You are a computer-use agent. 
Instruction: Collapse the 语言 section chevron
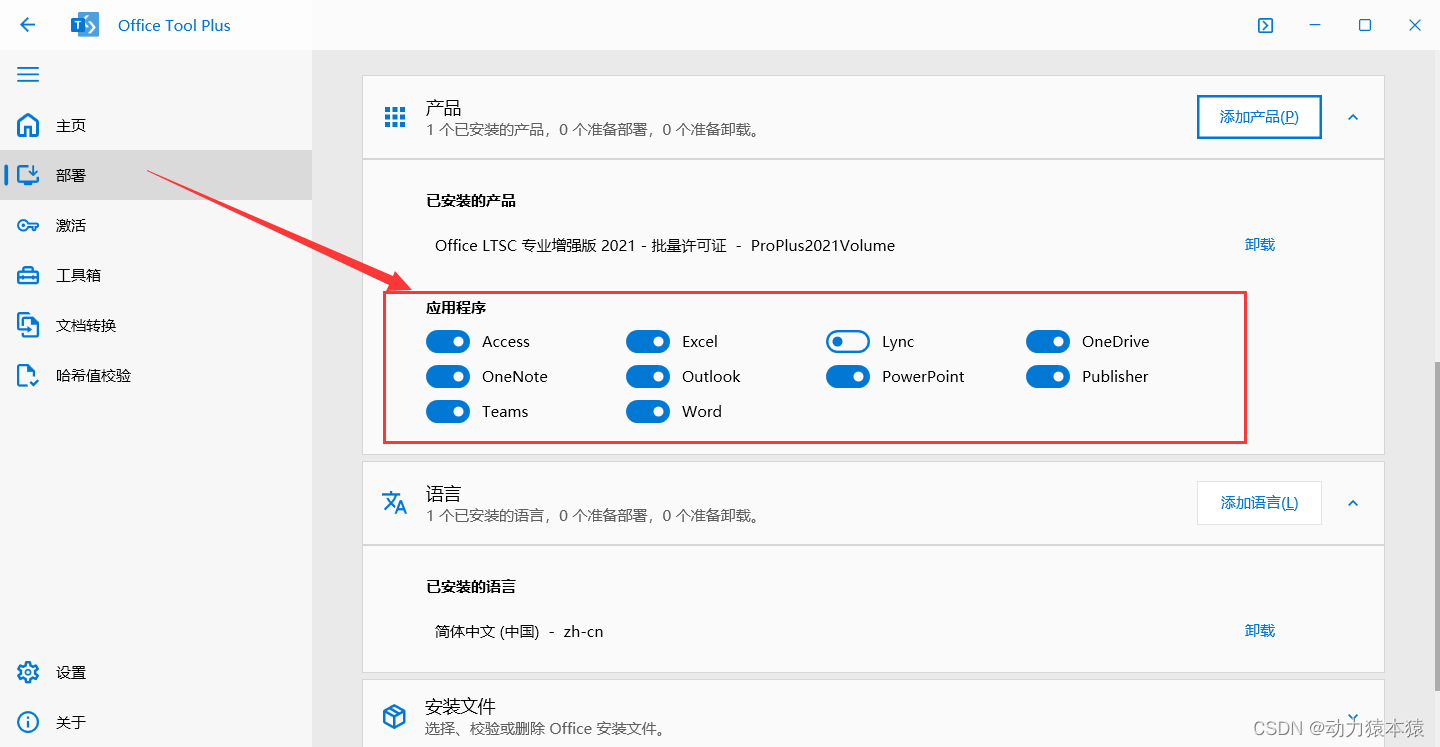(1353, 503)
